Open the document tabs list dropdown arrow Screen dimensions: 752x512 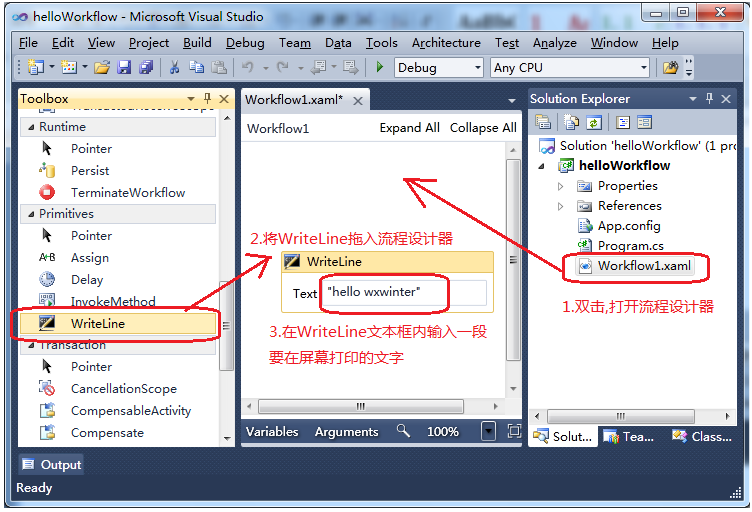[512, 101]
